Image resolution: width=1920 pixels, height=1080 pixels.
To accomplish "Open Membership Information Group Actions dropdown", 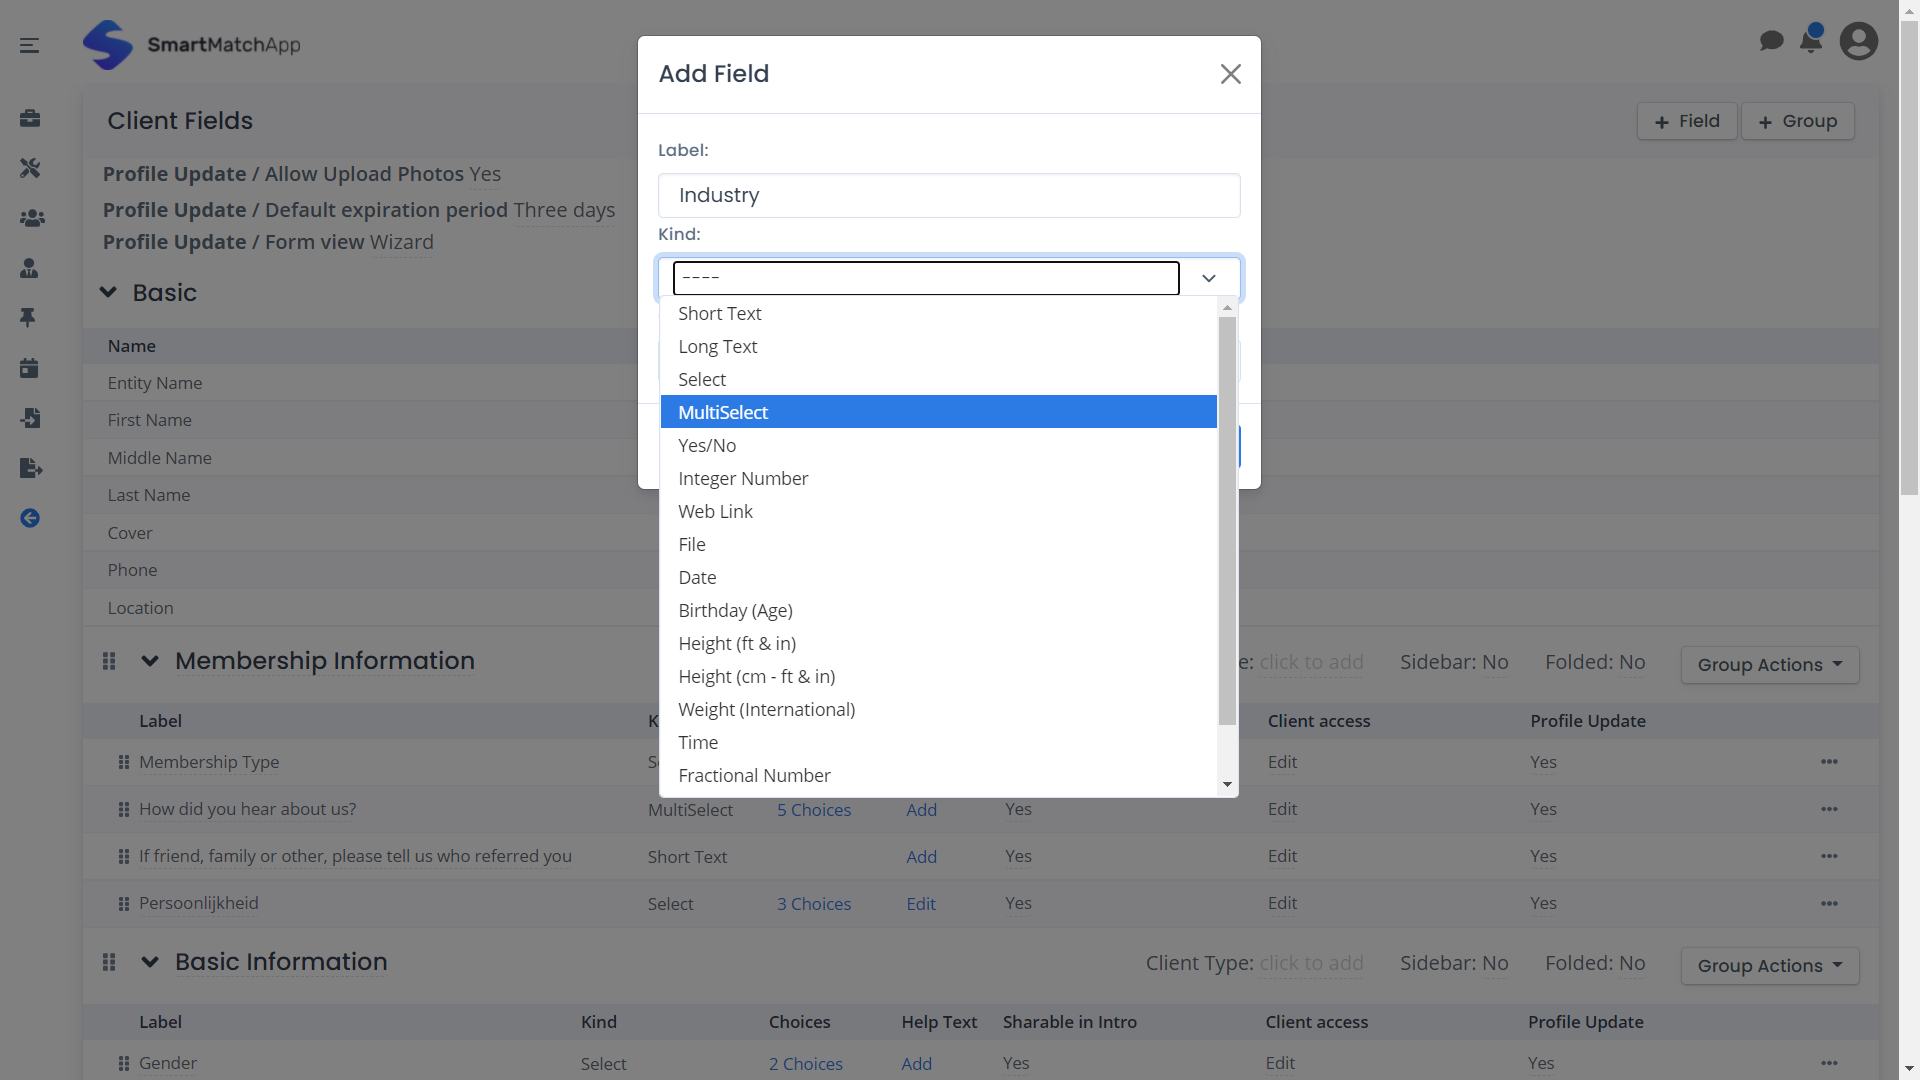I will pos(1769,665).
